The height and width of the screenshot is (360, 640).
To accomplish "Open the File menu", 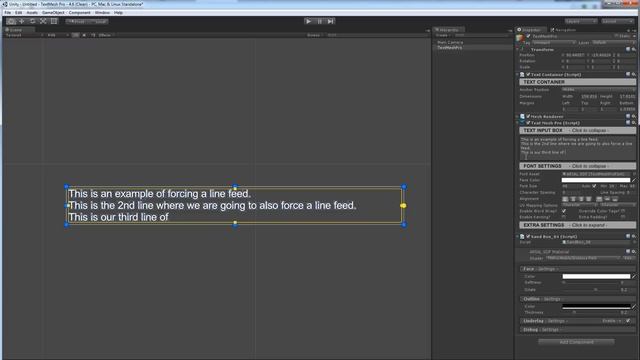I will pos(7,13).
